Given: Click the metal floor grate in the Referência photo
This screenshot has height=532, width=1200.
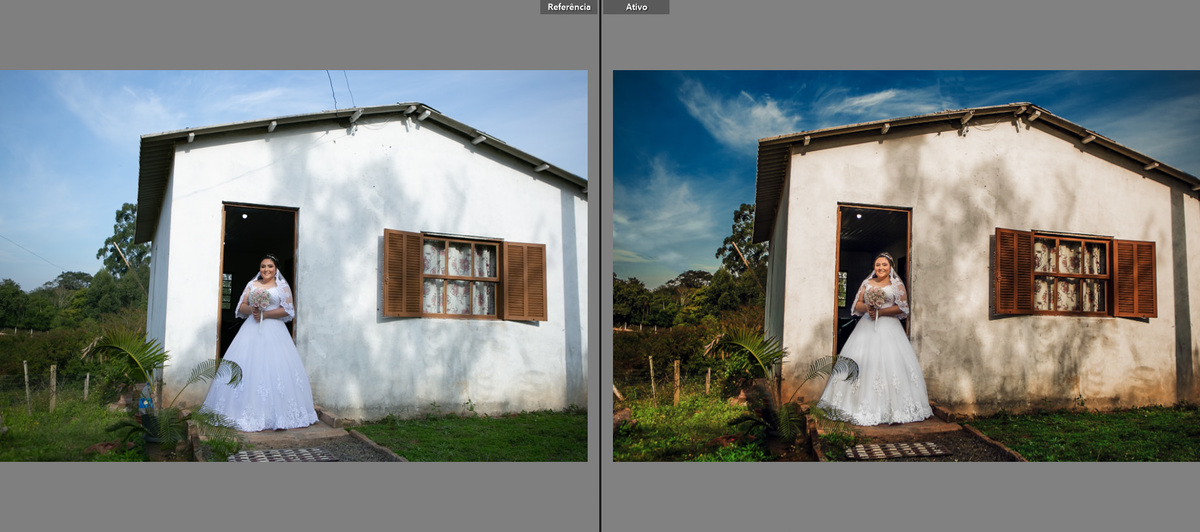Looking at the screenshot, I should (282, 455).
